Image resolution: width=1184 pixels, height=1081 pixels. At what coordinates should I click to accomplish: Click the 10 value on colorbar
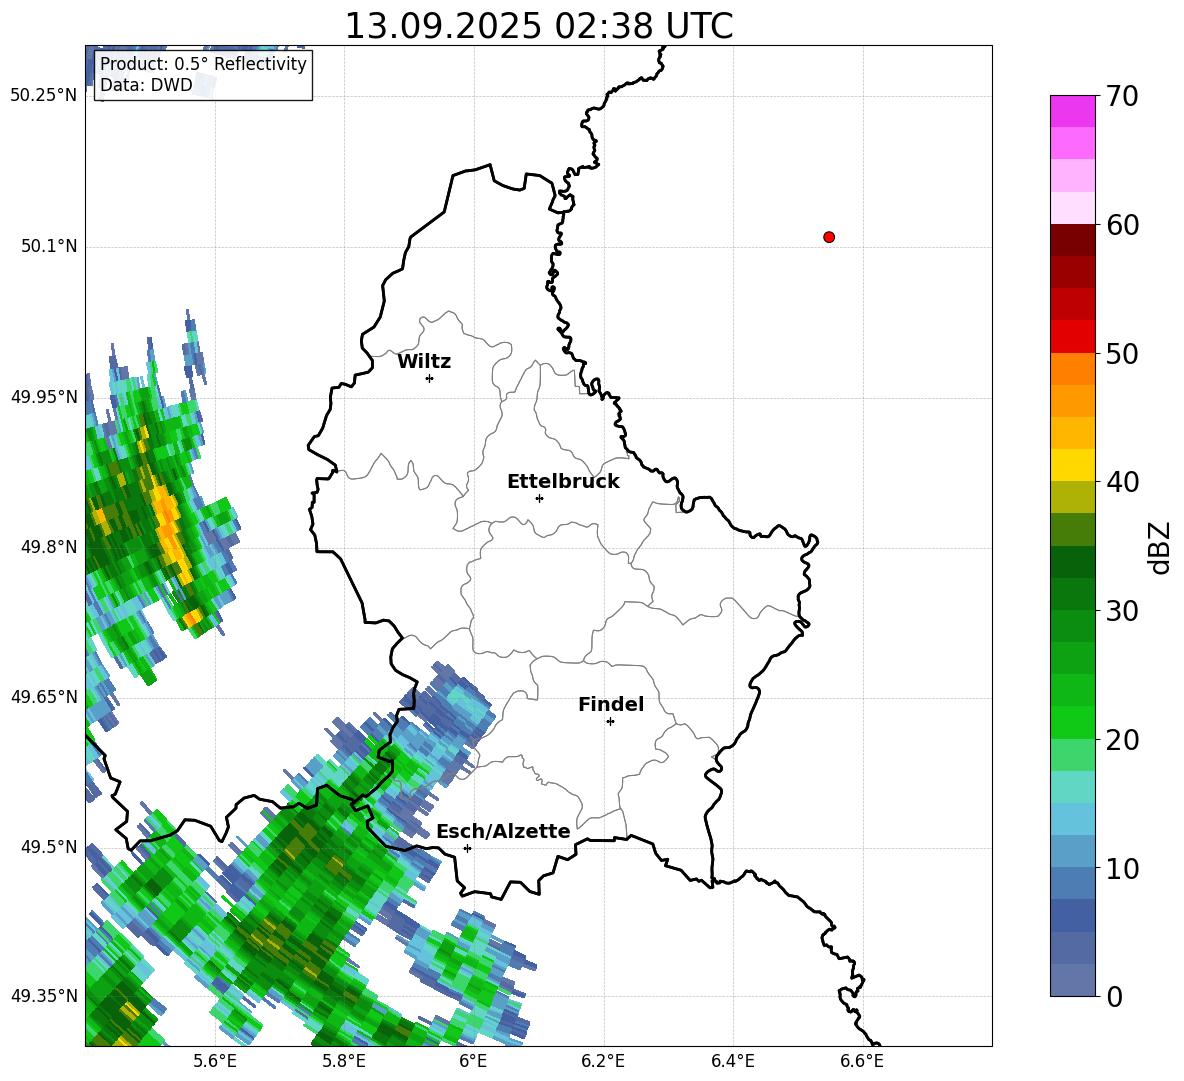pyautogui.click(x=1122, y=868)
